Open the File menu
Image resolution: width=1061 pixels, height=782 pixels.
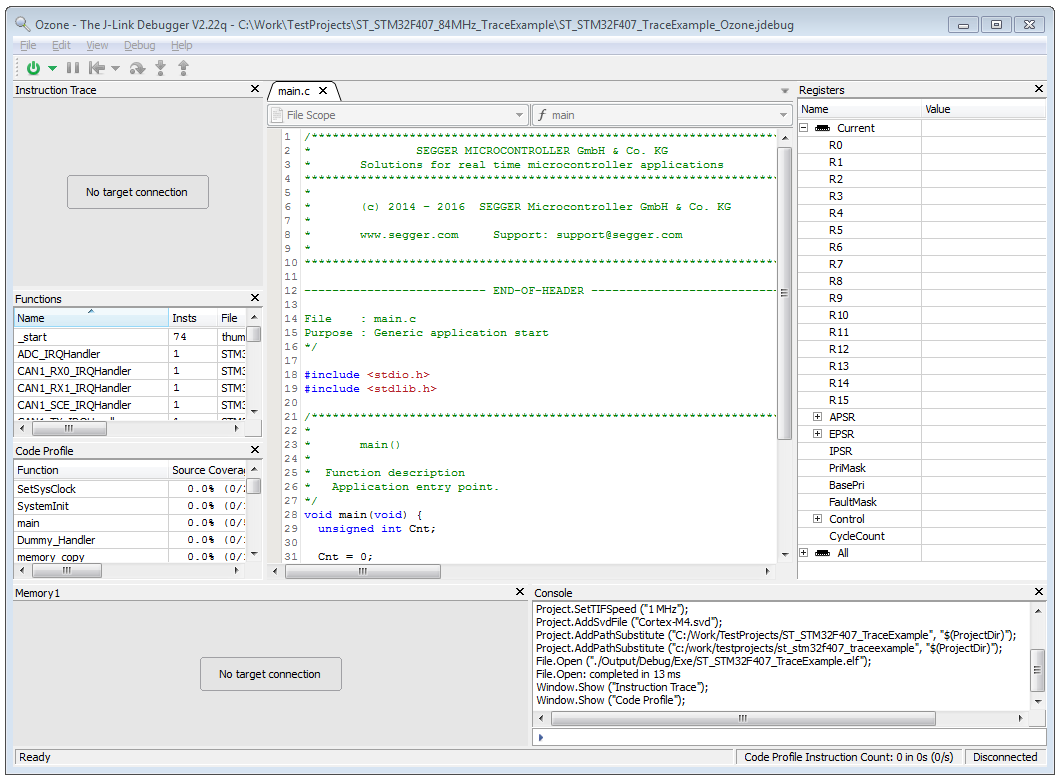click(x=28, y=45)
